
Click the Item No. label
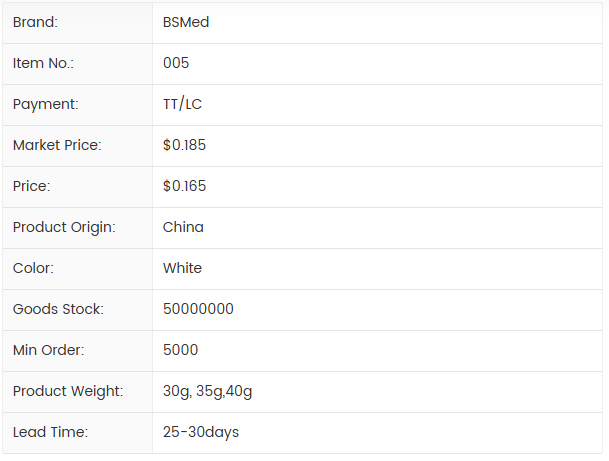tap(43, 63)
